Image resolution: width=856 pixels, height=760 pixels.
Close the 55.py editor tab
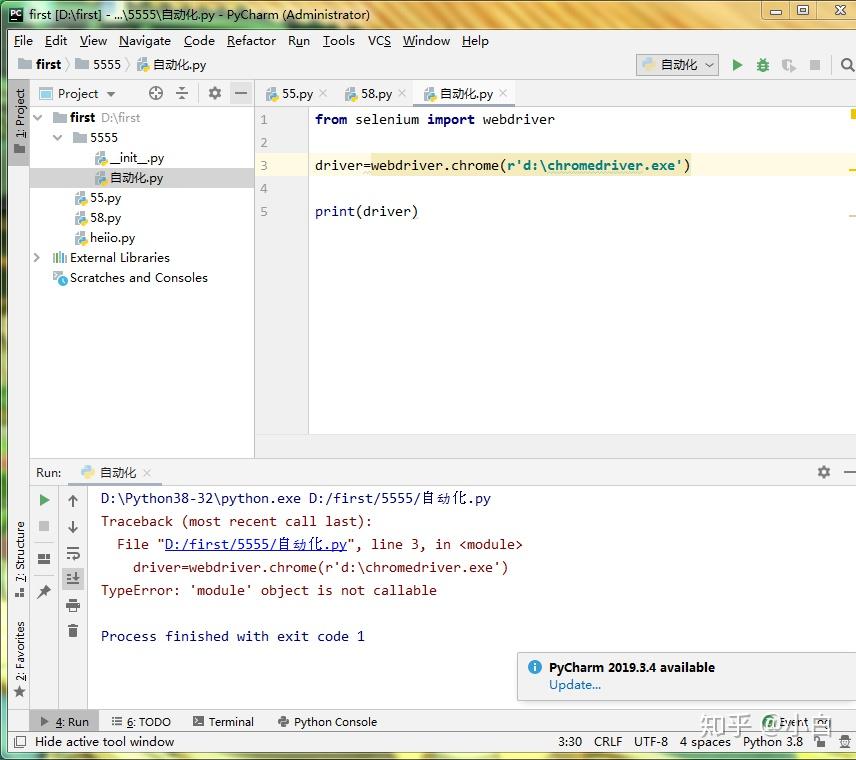coord(323,93)
